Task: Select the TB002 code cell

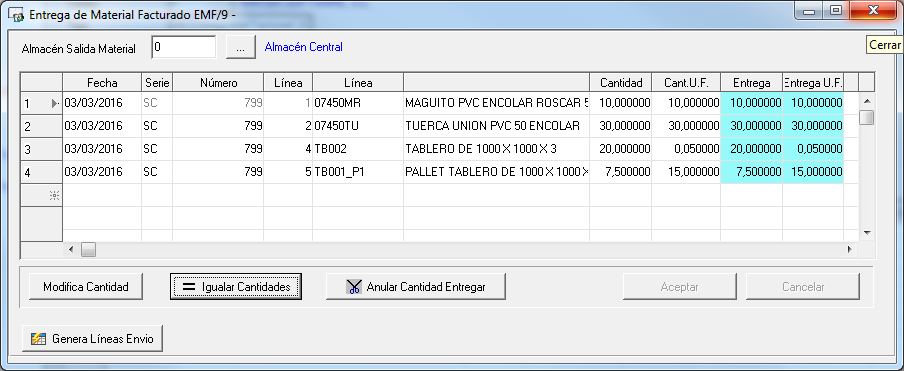Action: click(358, 149)
